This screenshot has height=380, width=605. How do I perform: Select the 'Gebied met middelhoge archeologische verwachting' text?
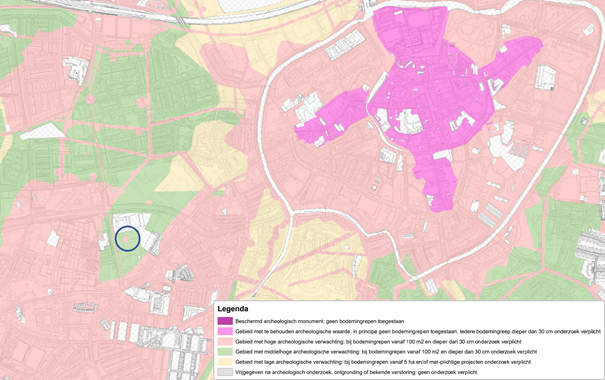(296, 352)
